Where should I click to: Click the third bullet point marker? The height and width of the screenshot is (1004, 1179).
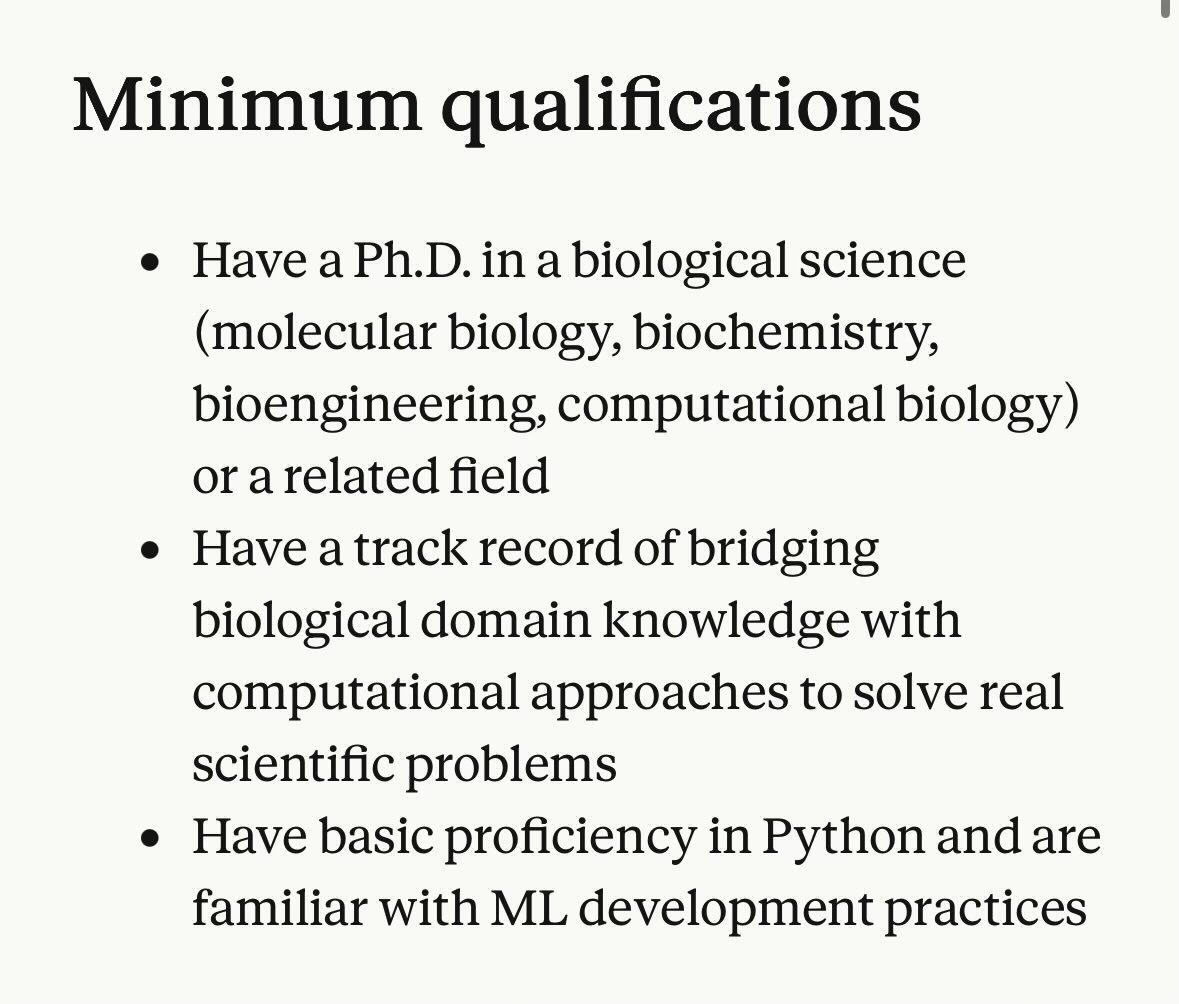click(150, 839)
